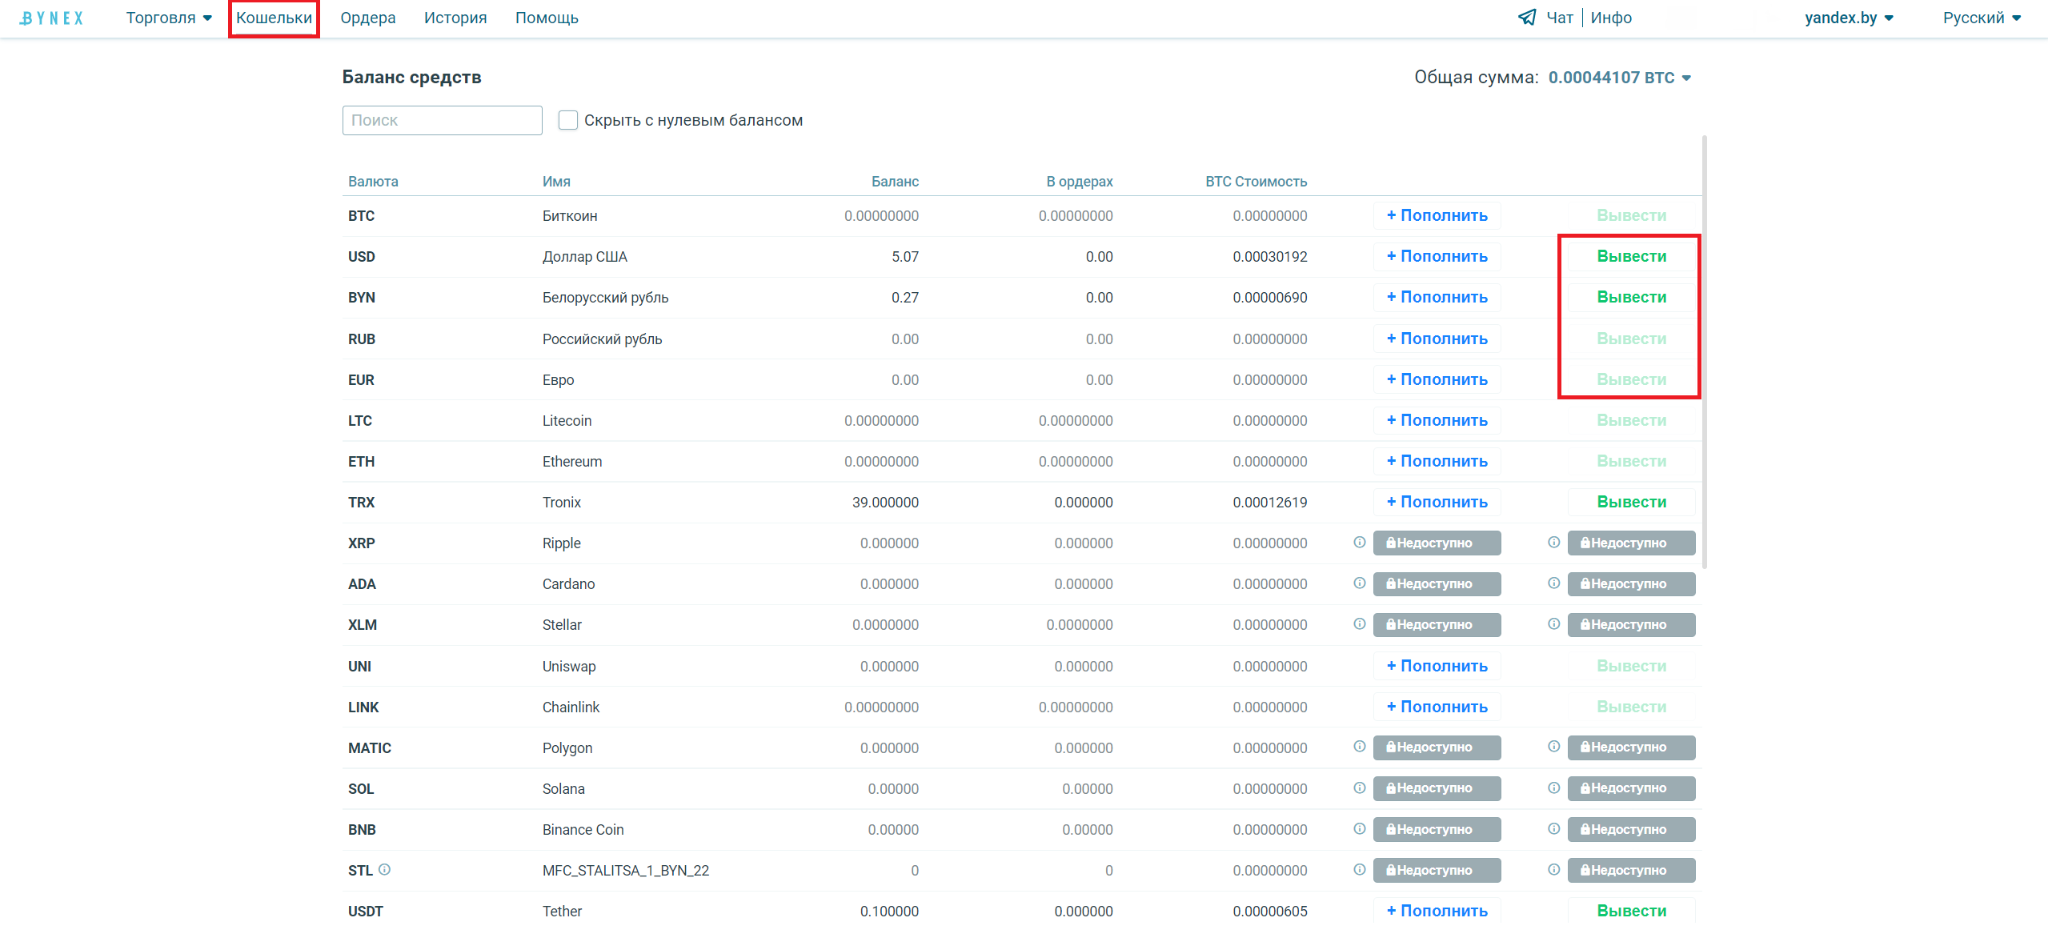Expand the total sum BTC currency dropdown
The image size is (2048, 948).
tap(1686, 78)
